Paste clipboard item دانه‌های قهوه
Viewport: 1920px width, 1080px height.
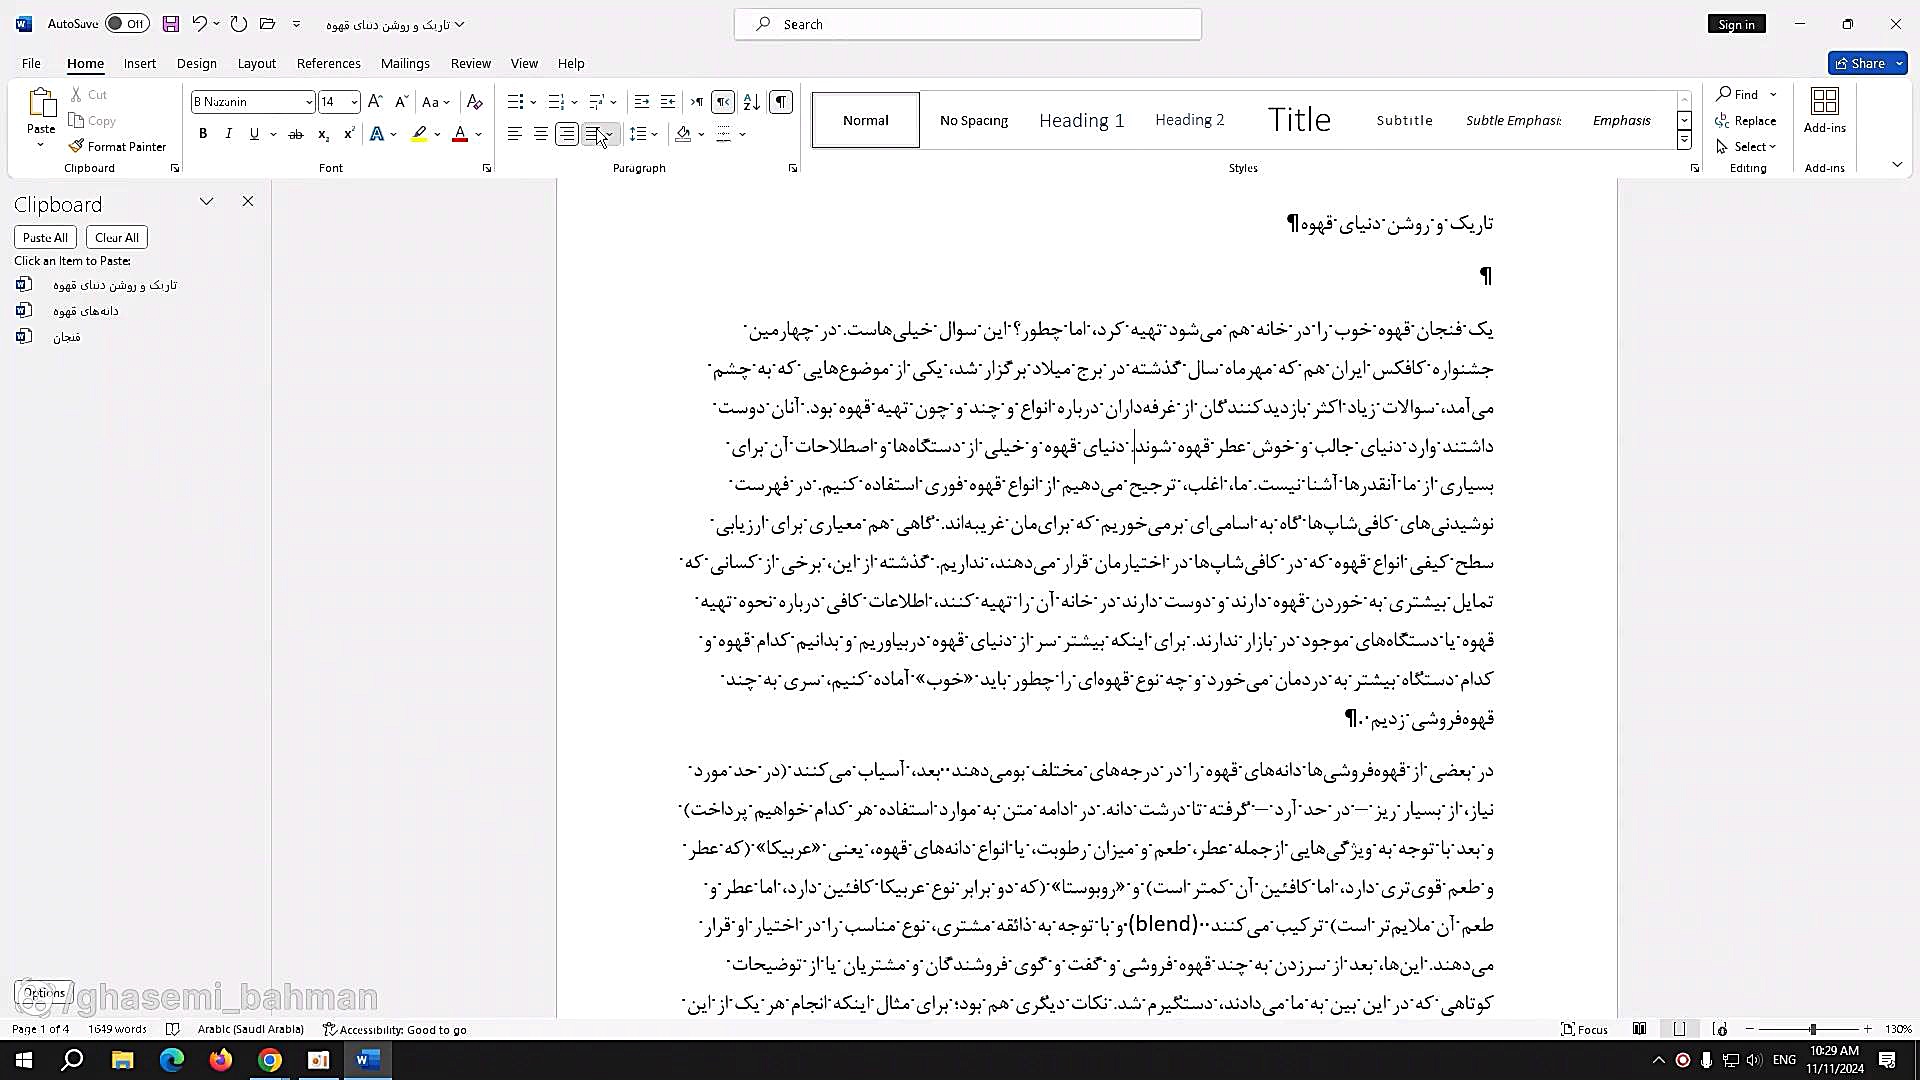pos(86,311)
